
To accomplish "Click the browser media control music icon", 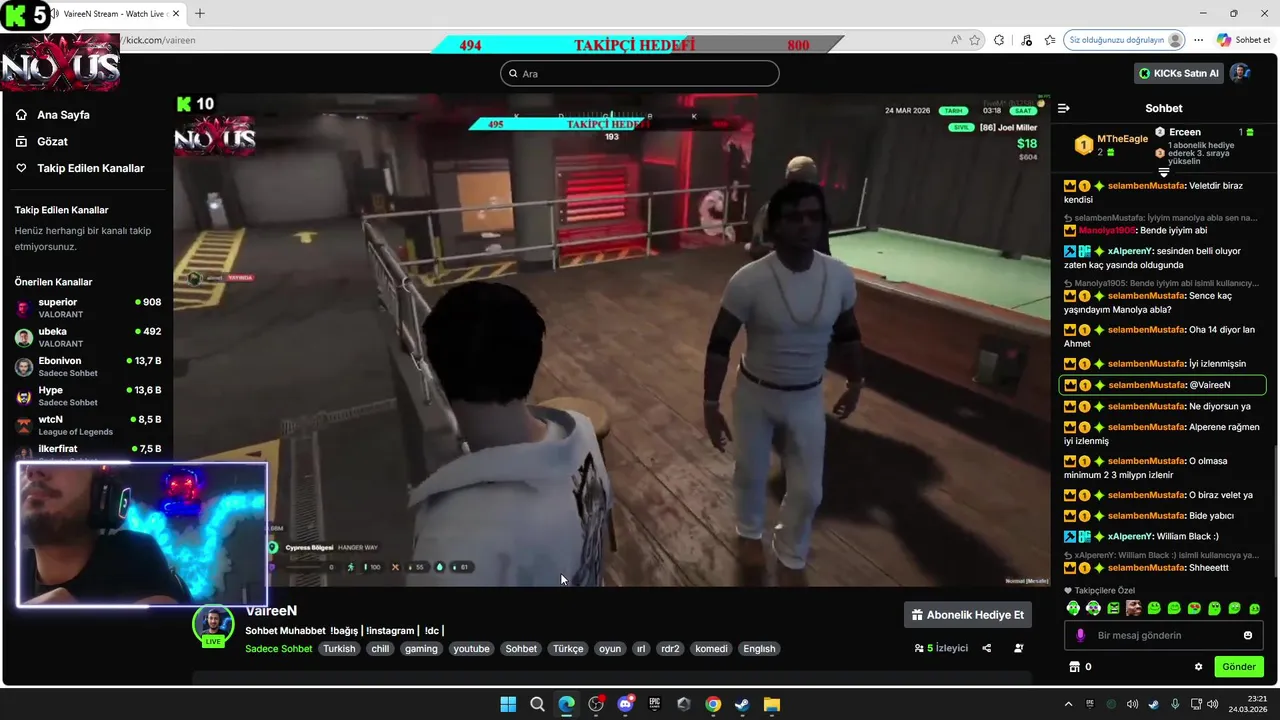I will point(1026,40).
